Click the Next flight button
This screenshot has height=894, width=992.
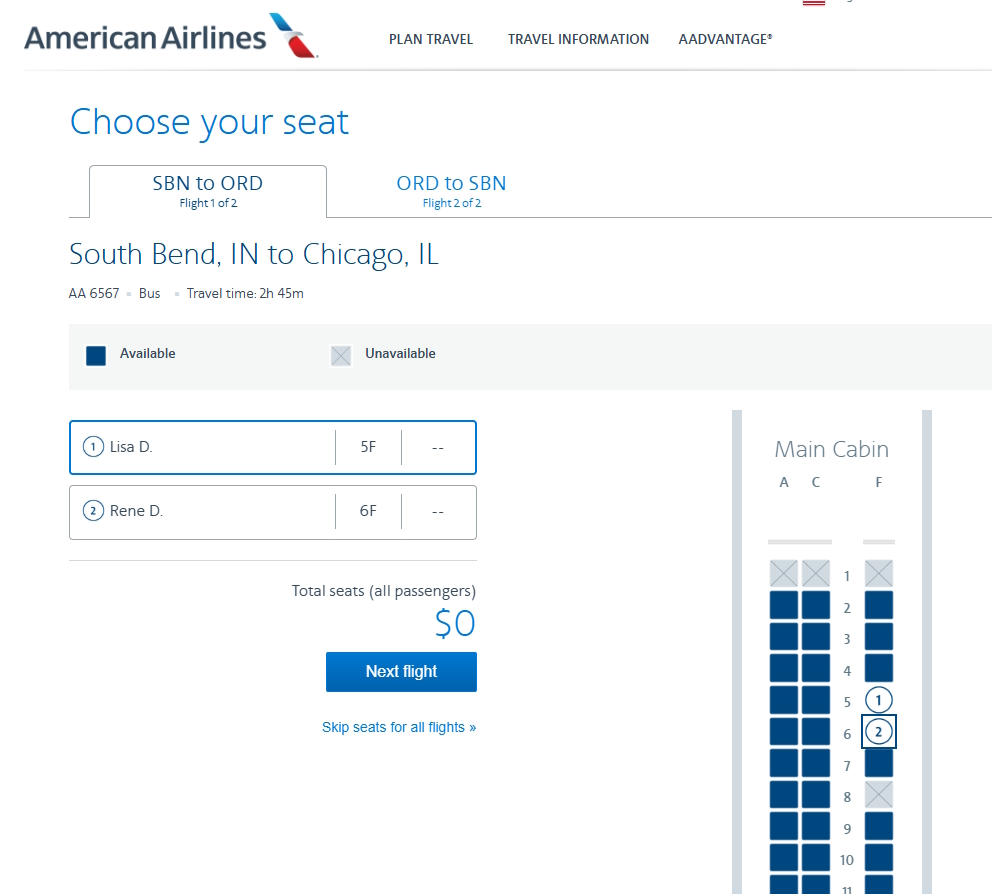tap(401, 672)
